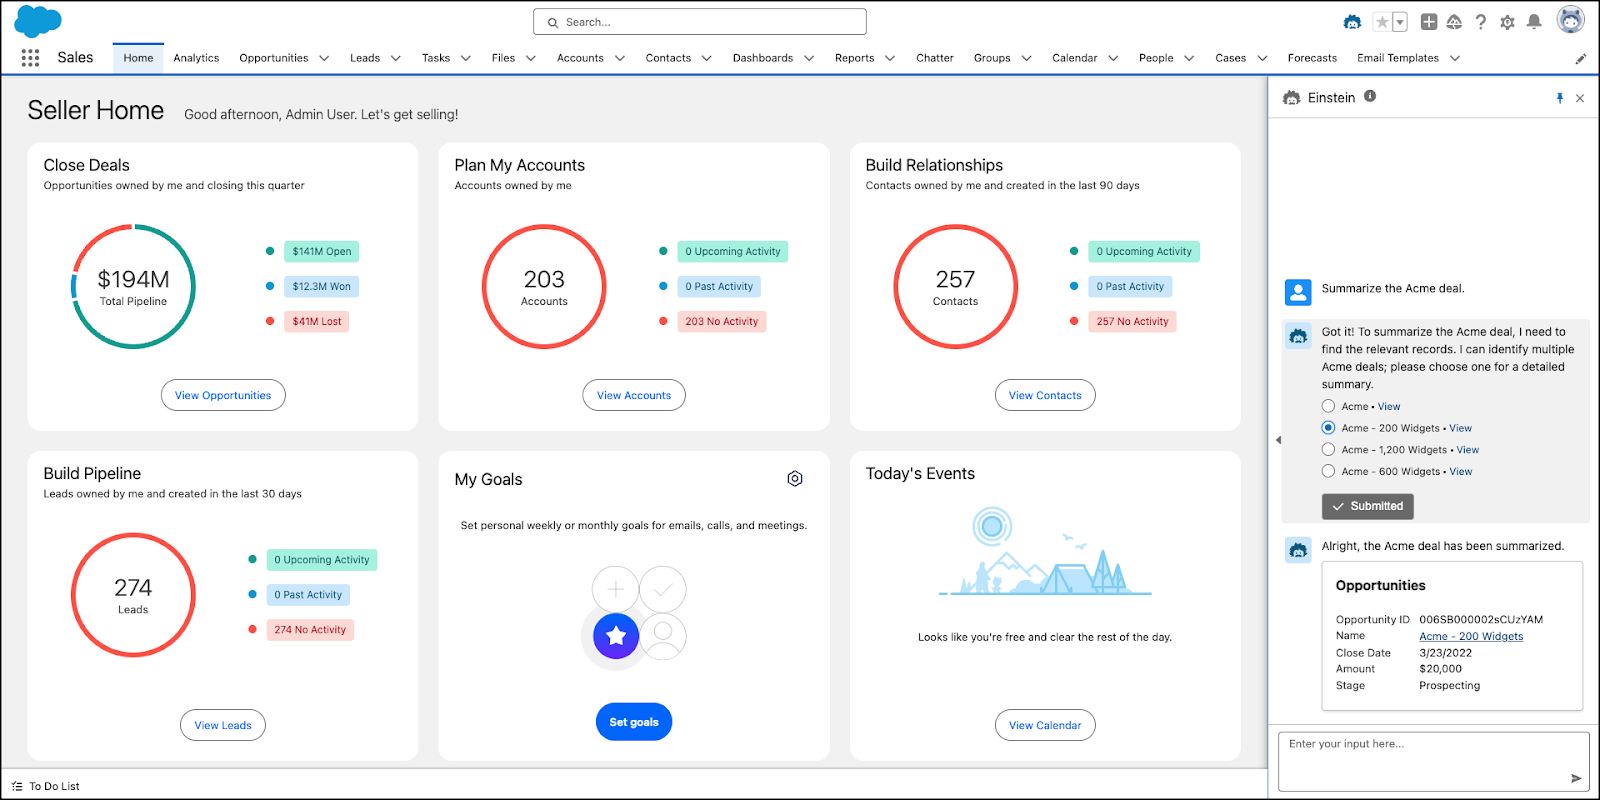Screen dimensions: 1600x800
Task: Open the App Launcher grid
Action: coord(30,58)
